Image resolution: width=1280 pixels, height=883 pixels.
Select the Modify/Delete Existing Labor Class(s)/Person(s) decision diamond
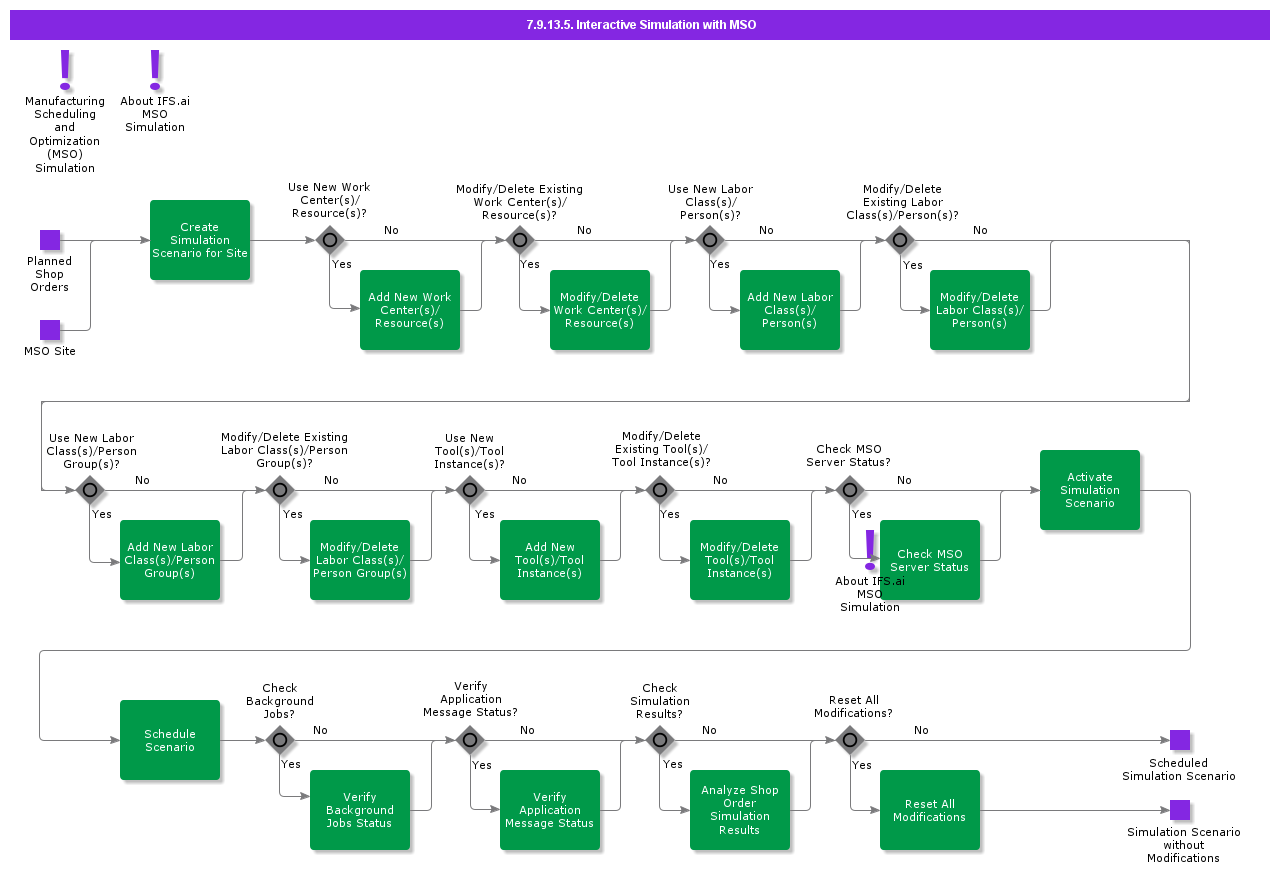click(900, 240)
